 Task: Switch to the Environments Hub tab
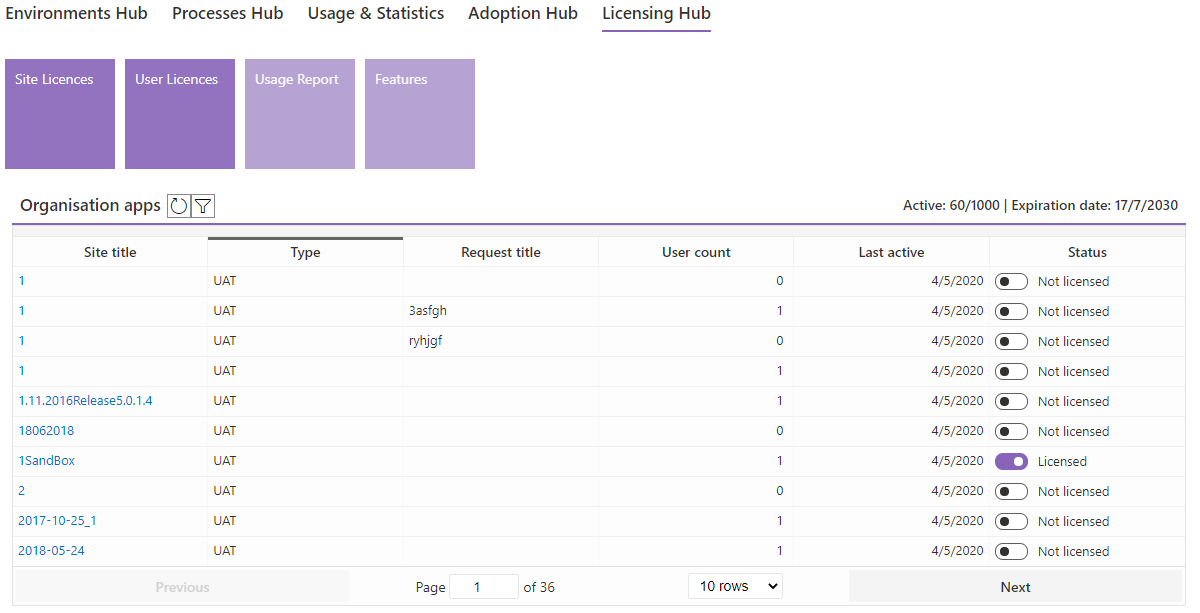click(77, 13)
